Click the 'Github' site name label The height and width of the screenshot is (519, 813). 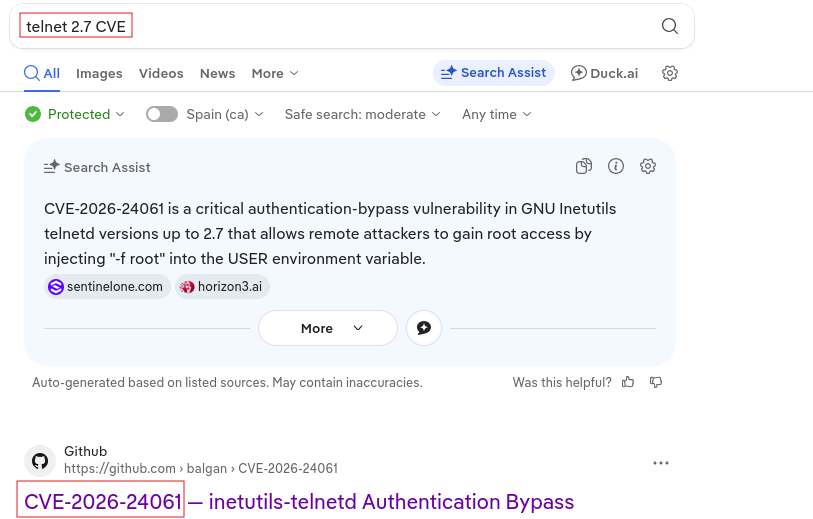coord(86,452)
